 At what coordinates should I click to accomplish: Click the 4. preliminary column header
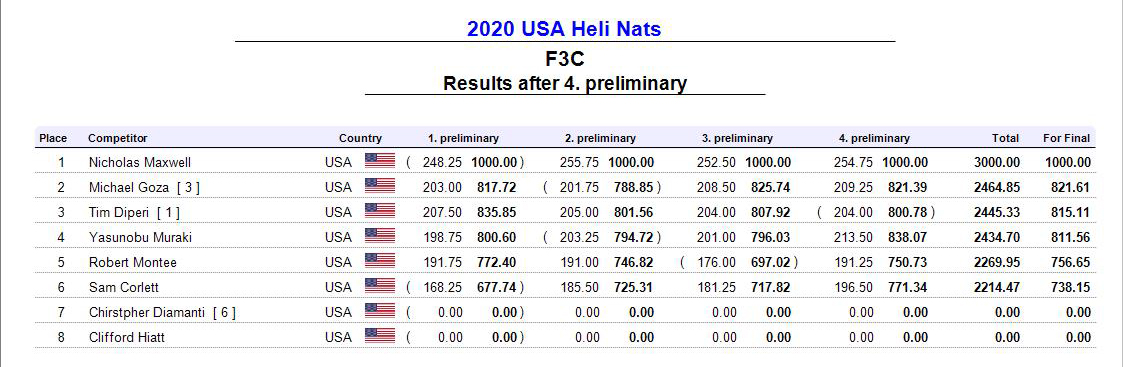[x=874, y=138]
